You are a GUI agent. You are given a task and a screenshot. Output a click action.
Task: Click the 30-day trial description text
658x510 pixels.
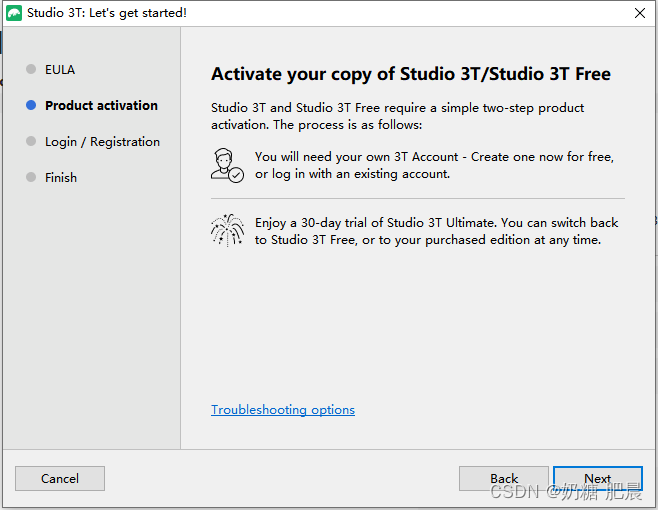point(436,231)
